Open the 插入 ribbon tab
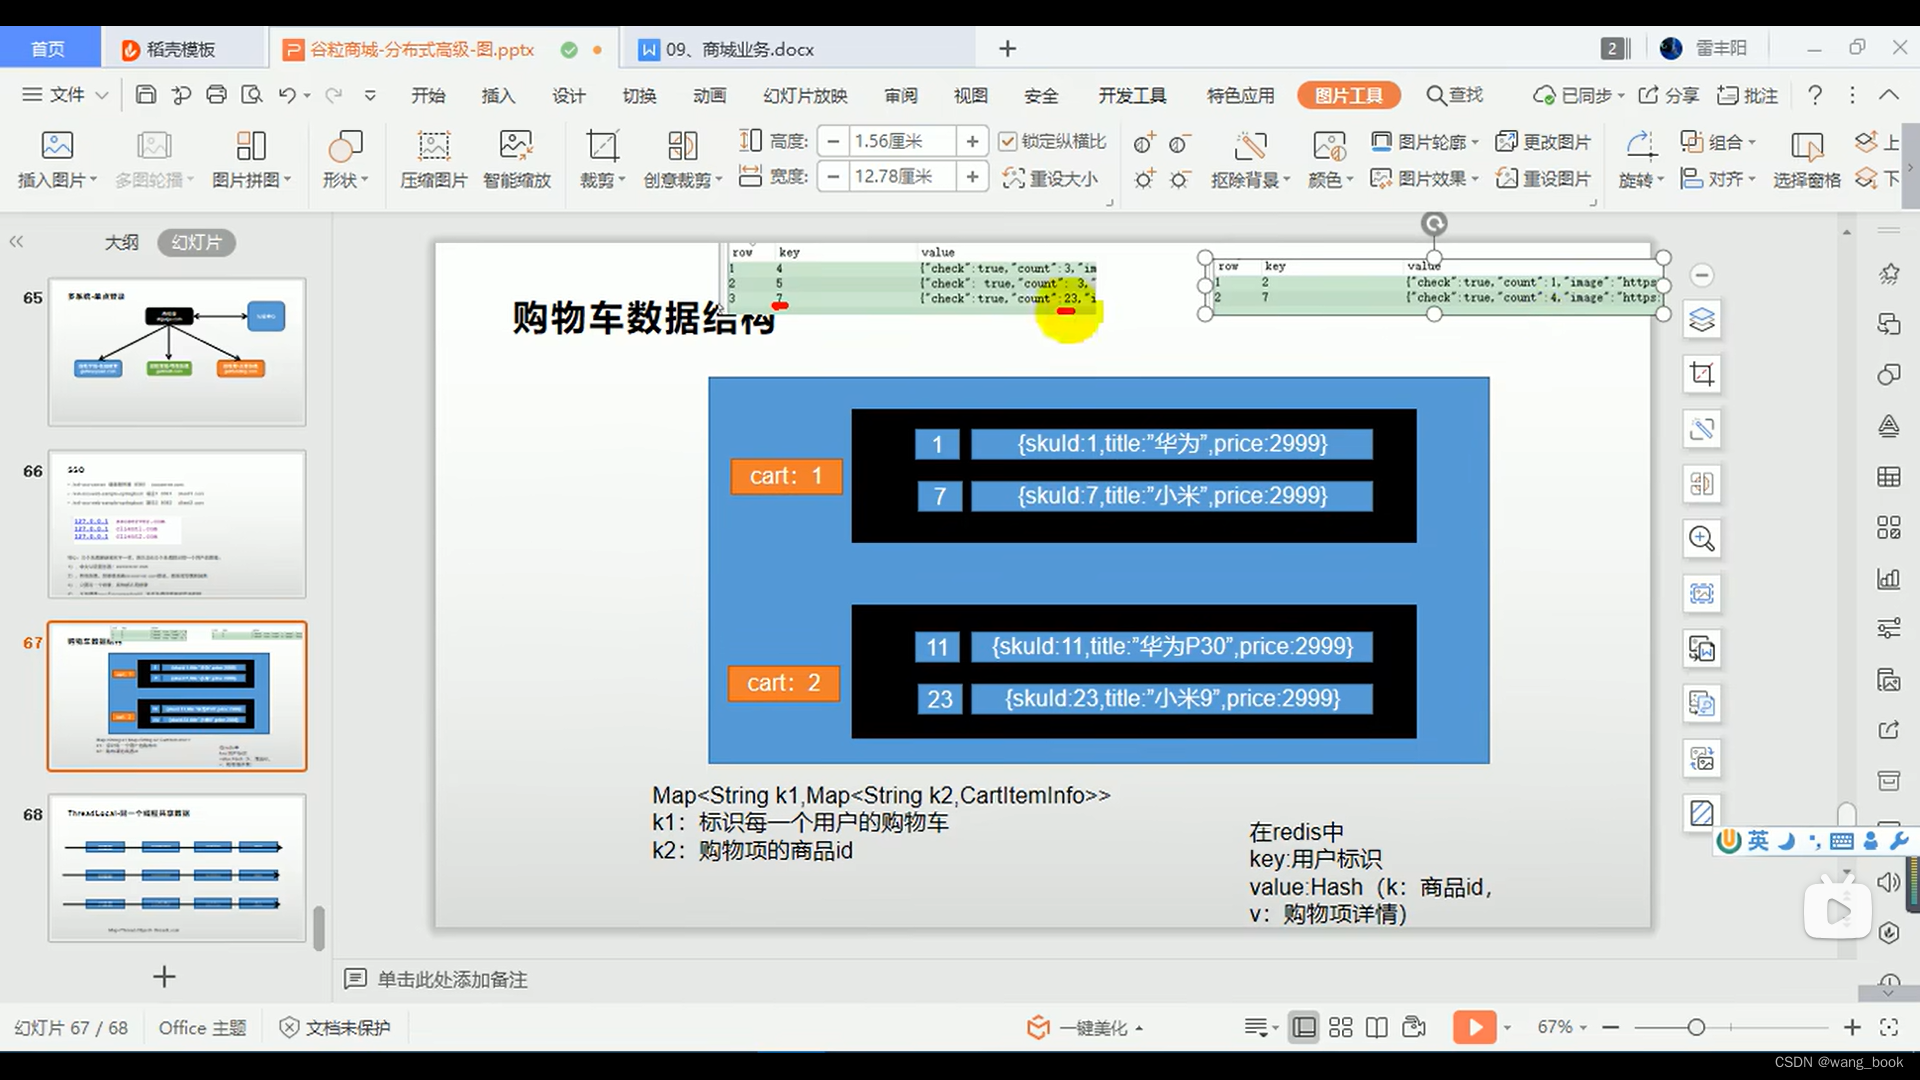Image resolution: width=1920 pixels, height=1080 pixels. [x=498, y=95]
